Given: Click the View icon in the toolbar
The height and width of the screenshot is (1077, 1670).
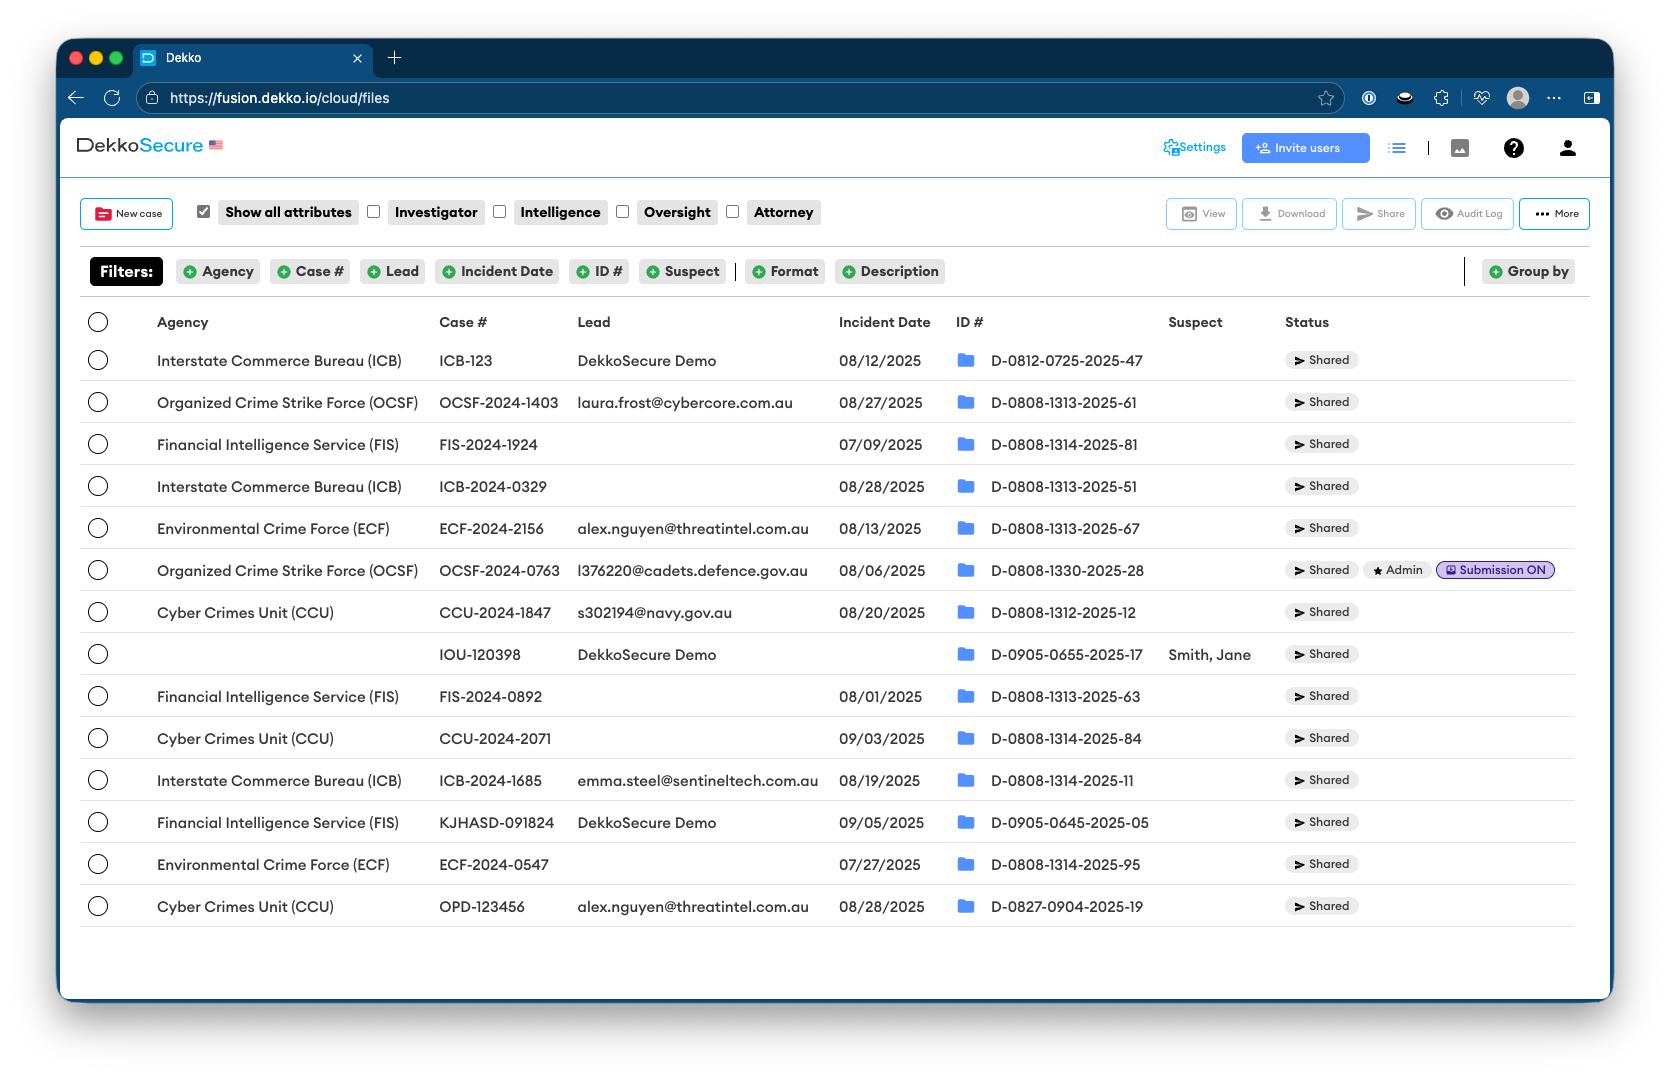Looking at the screenshot, I should (x=1200, y=213).
